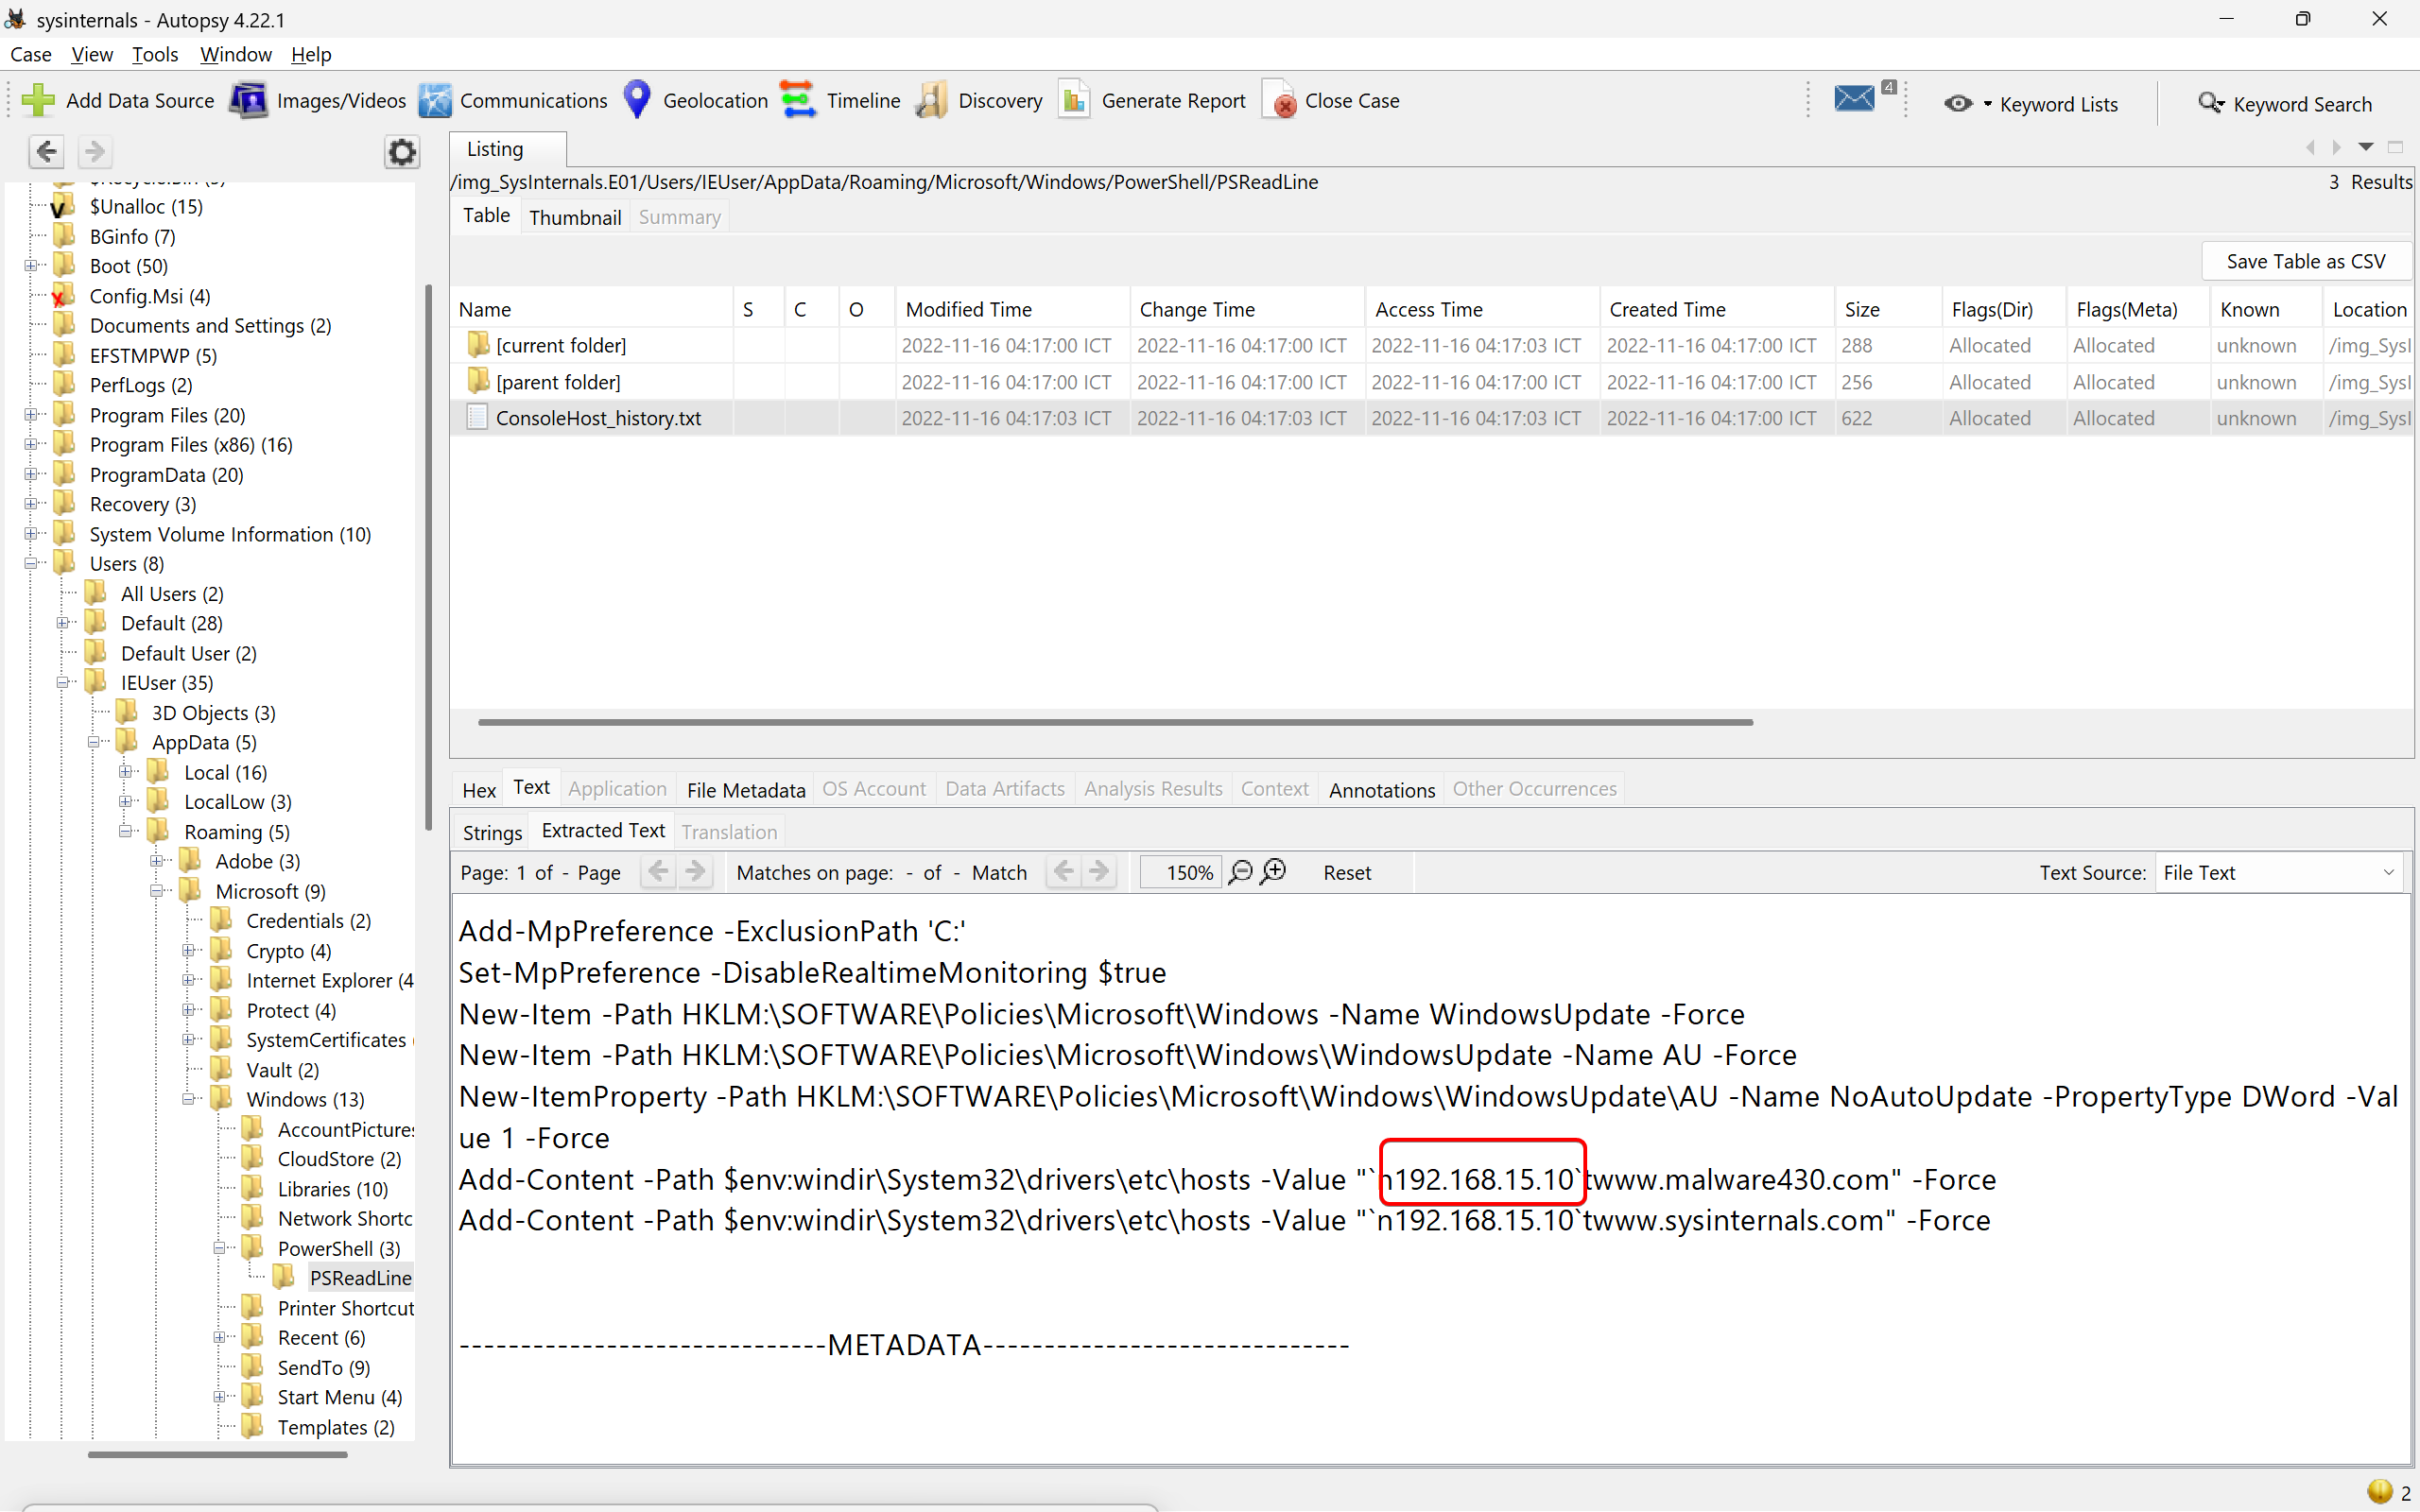Click the tree panel vertical scrollbar
2420x1512 pixels.
(x=428, y=558)
